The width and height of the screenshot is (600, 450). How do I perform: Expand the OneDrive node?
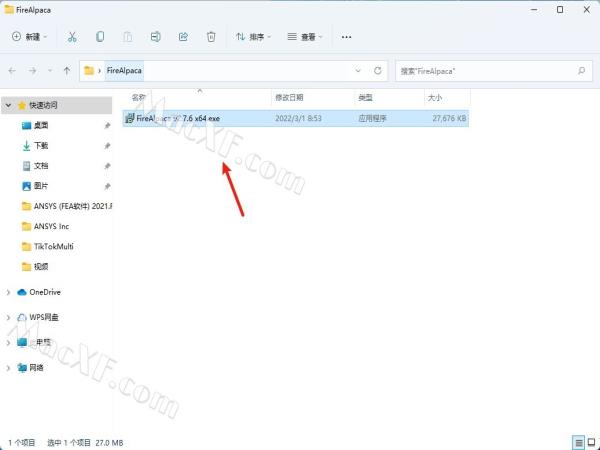(8, 292)
